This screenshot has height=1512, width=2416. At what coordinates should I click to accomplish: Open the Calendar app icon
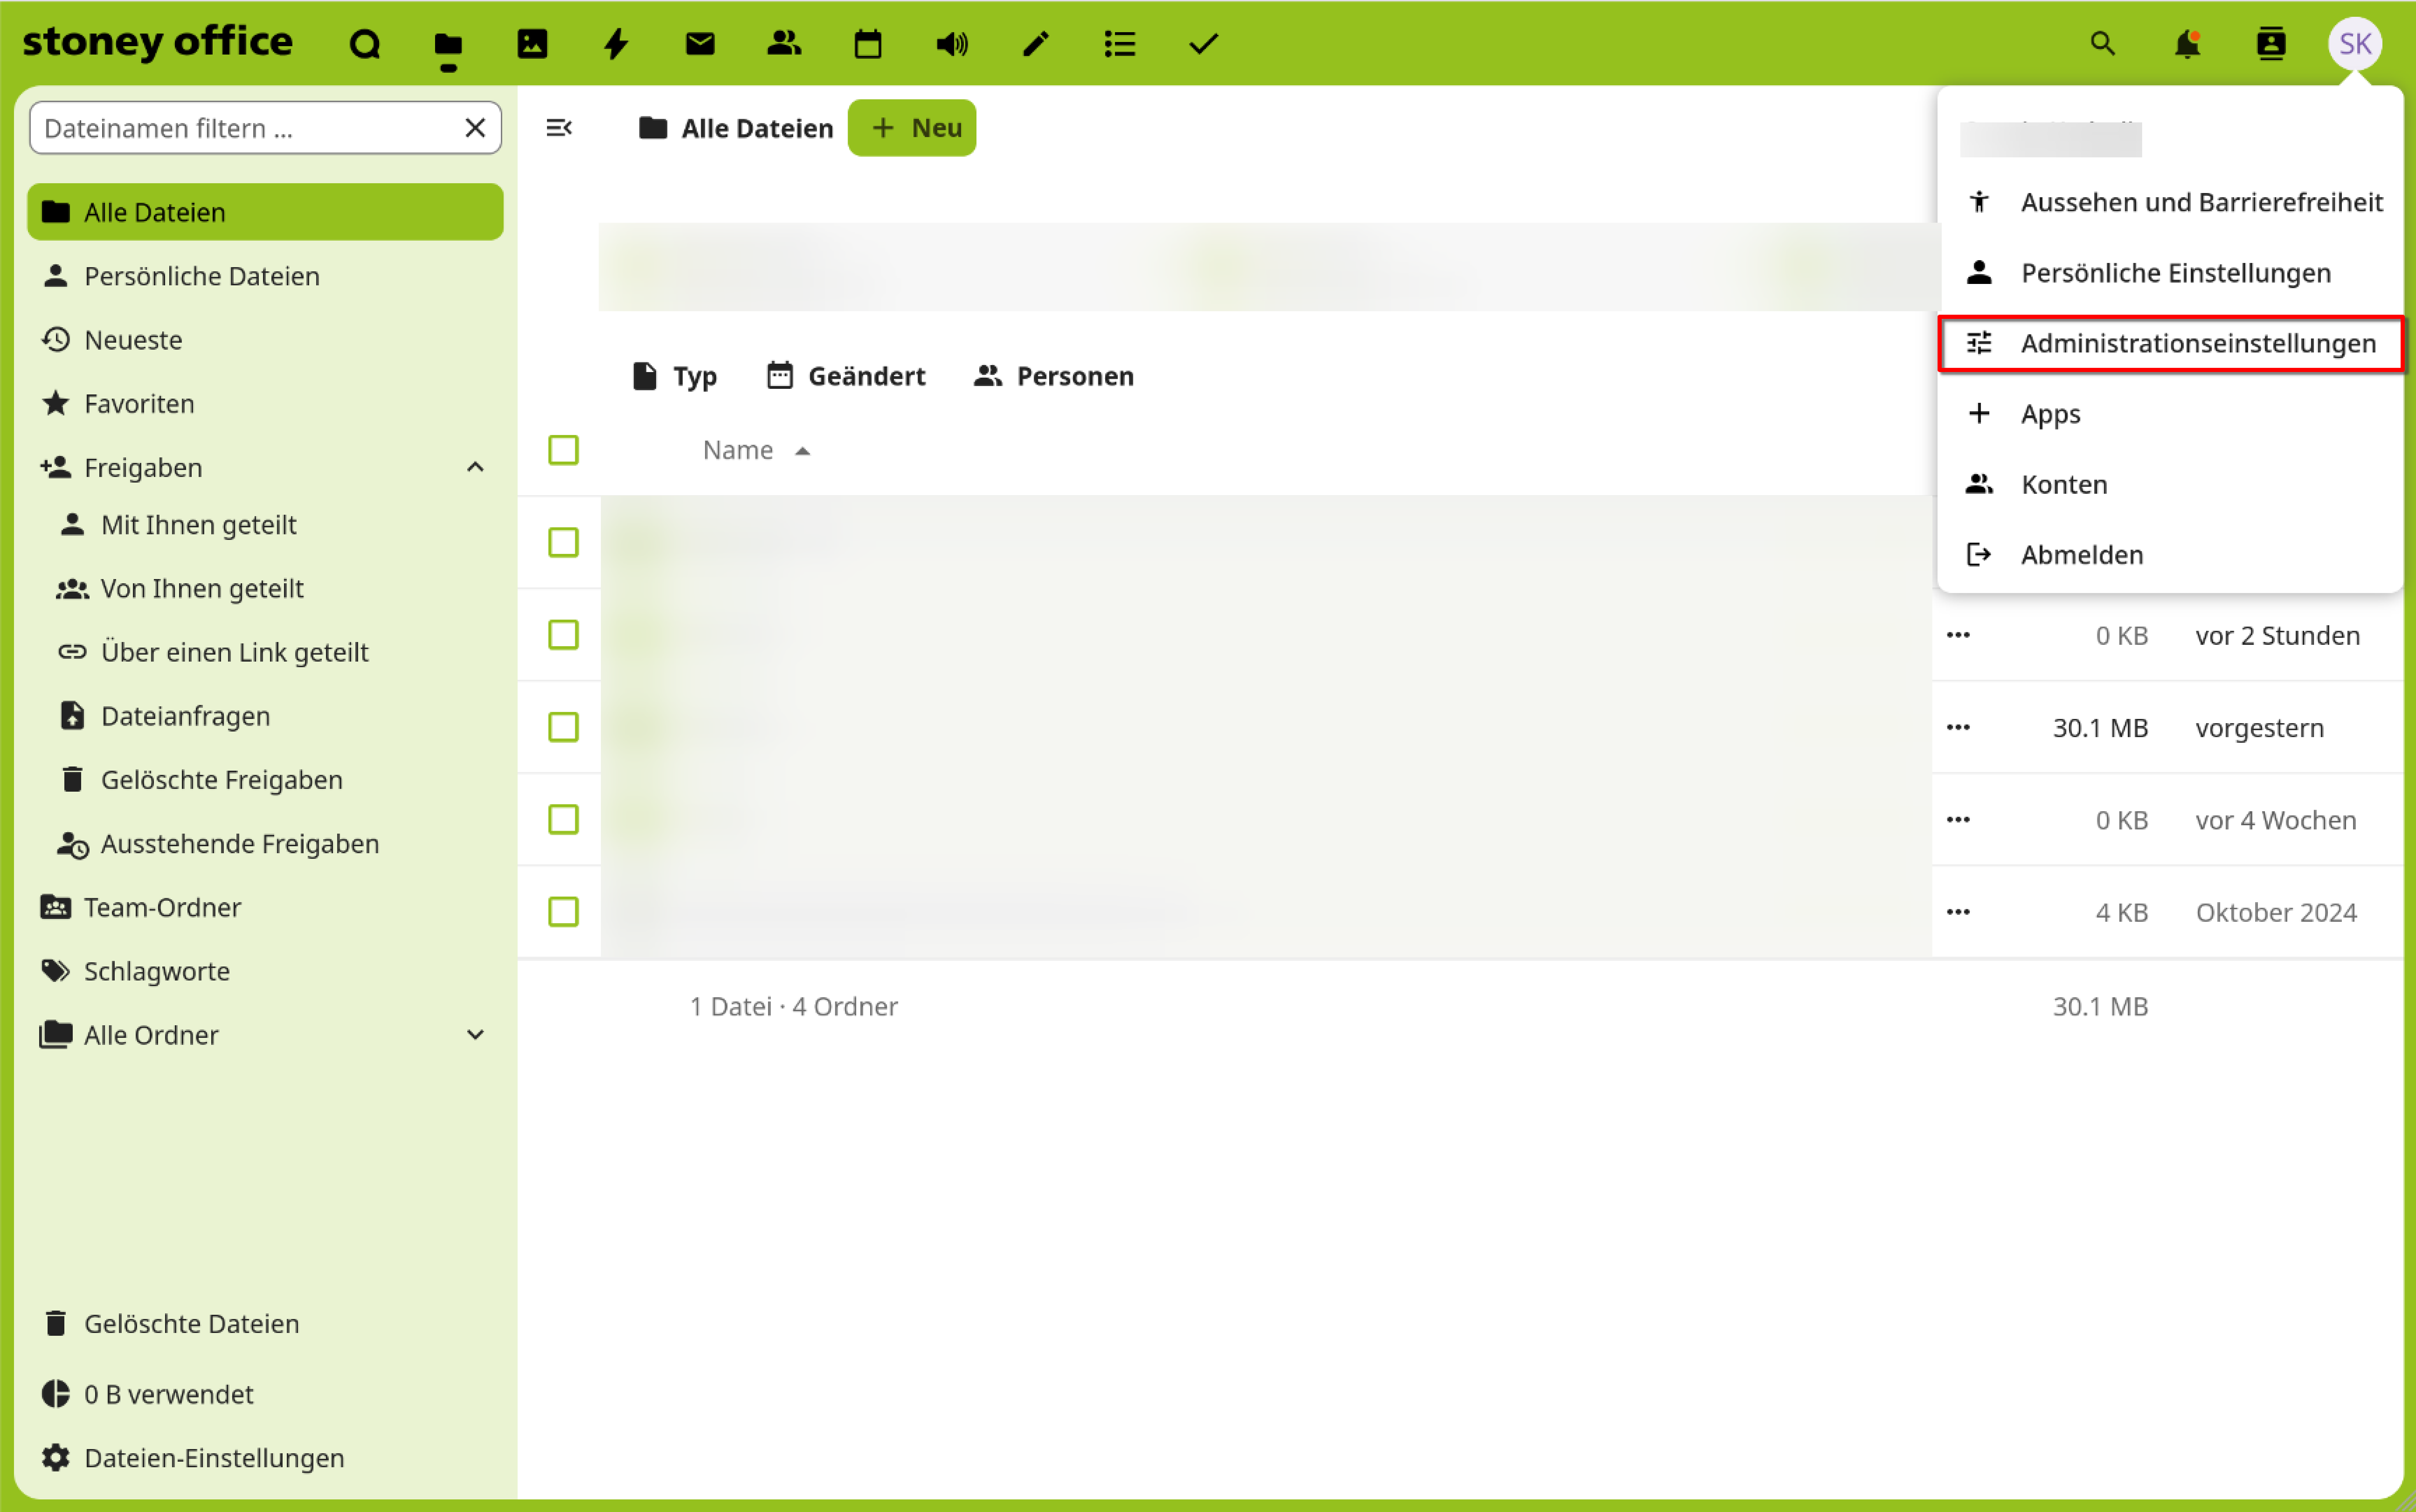click(868, 44)
